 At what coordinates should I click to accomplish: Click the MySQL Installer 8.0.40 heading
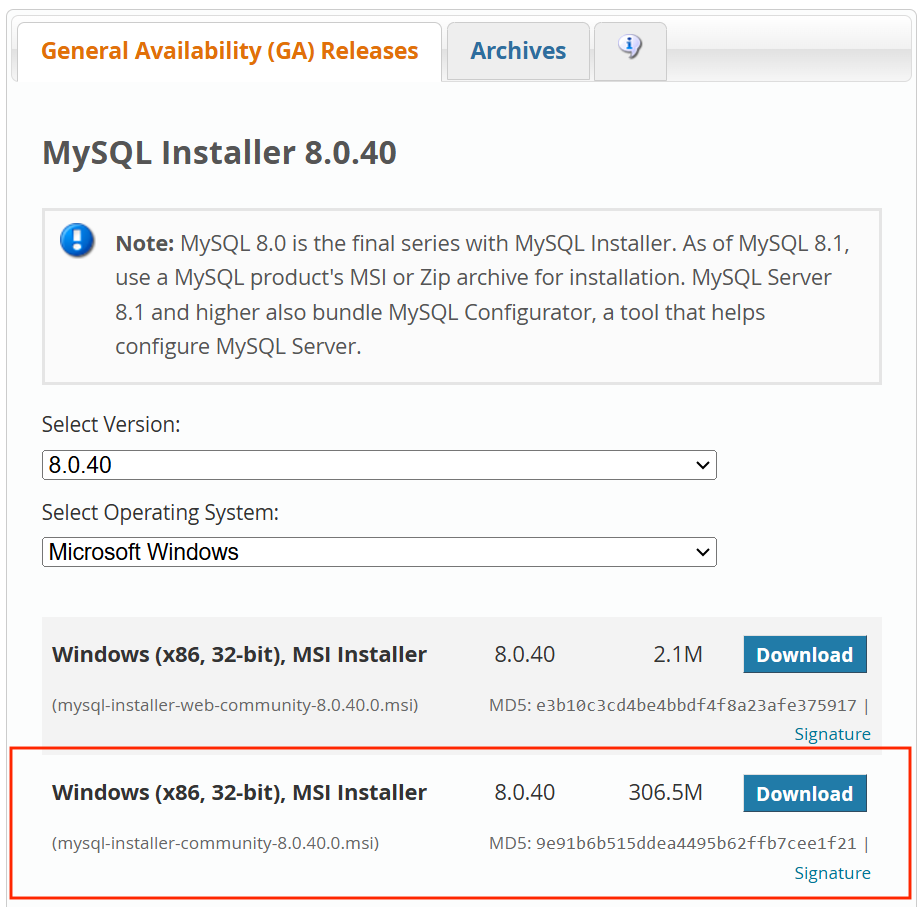pos(219,153)
